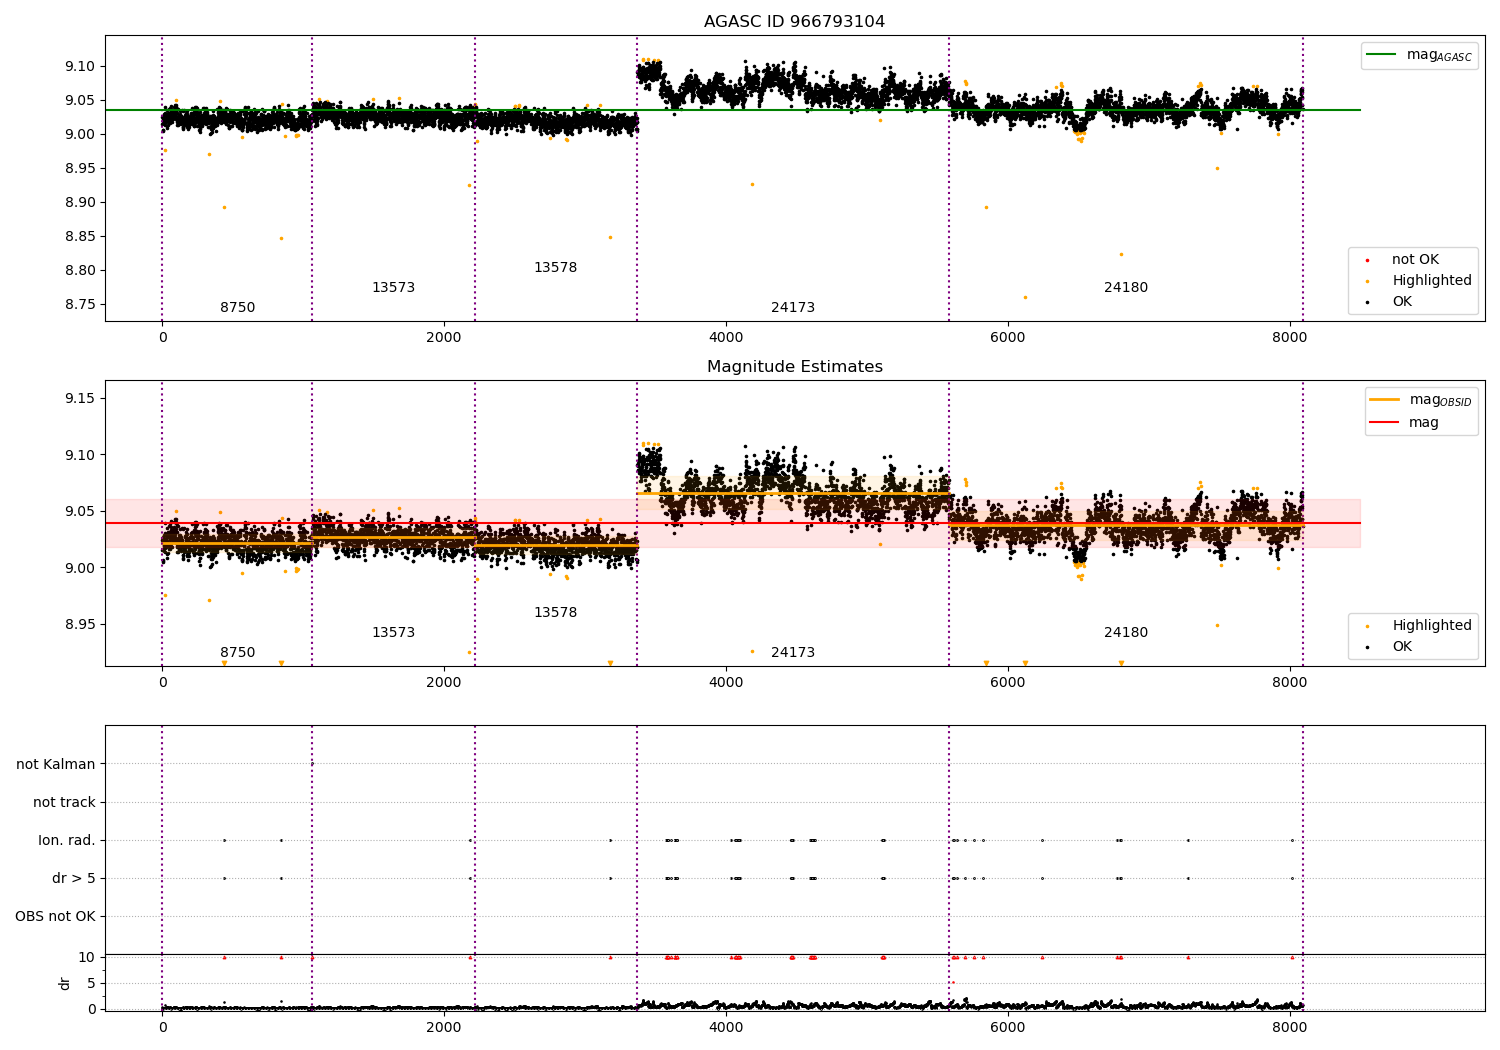Click y-tick '8.75' on the top plot

pyautogui.click(x=80, y=305)
